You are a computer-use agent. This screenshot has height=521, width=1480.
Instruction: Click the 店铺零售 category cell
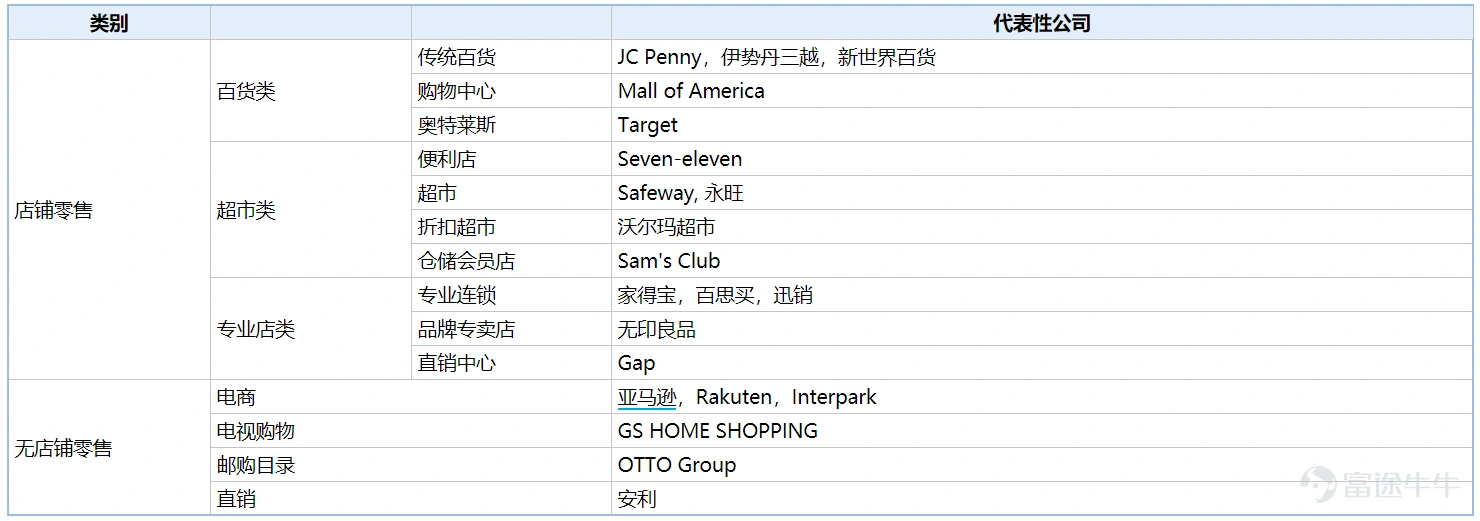click(x=109, y=210)
